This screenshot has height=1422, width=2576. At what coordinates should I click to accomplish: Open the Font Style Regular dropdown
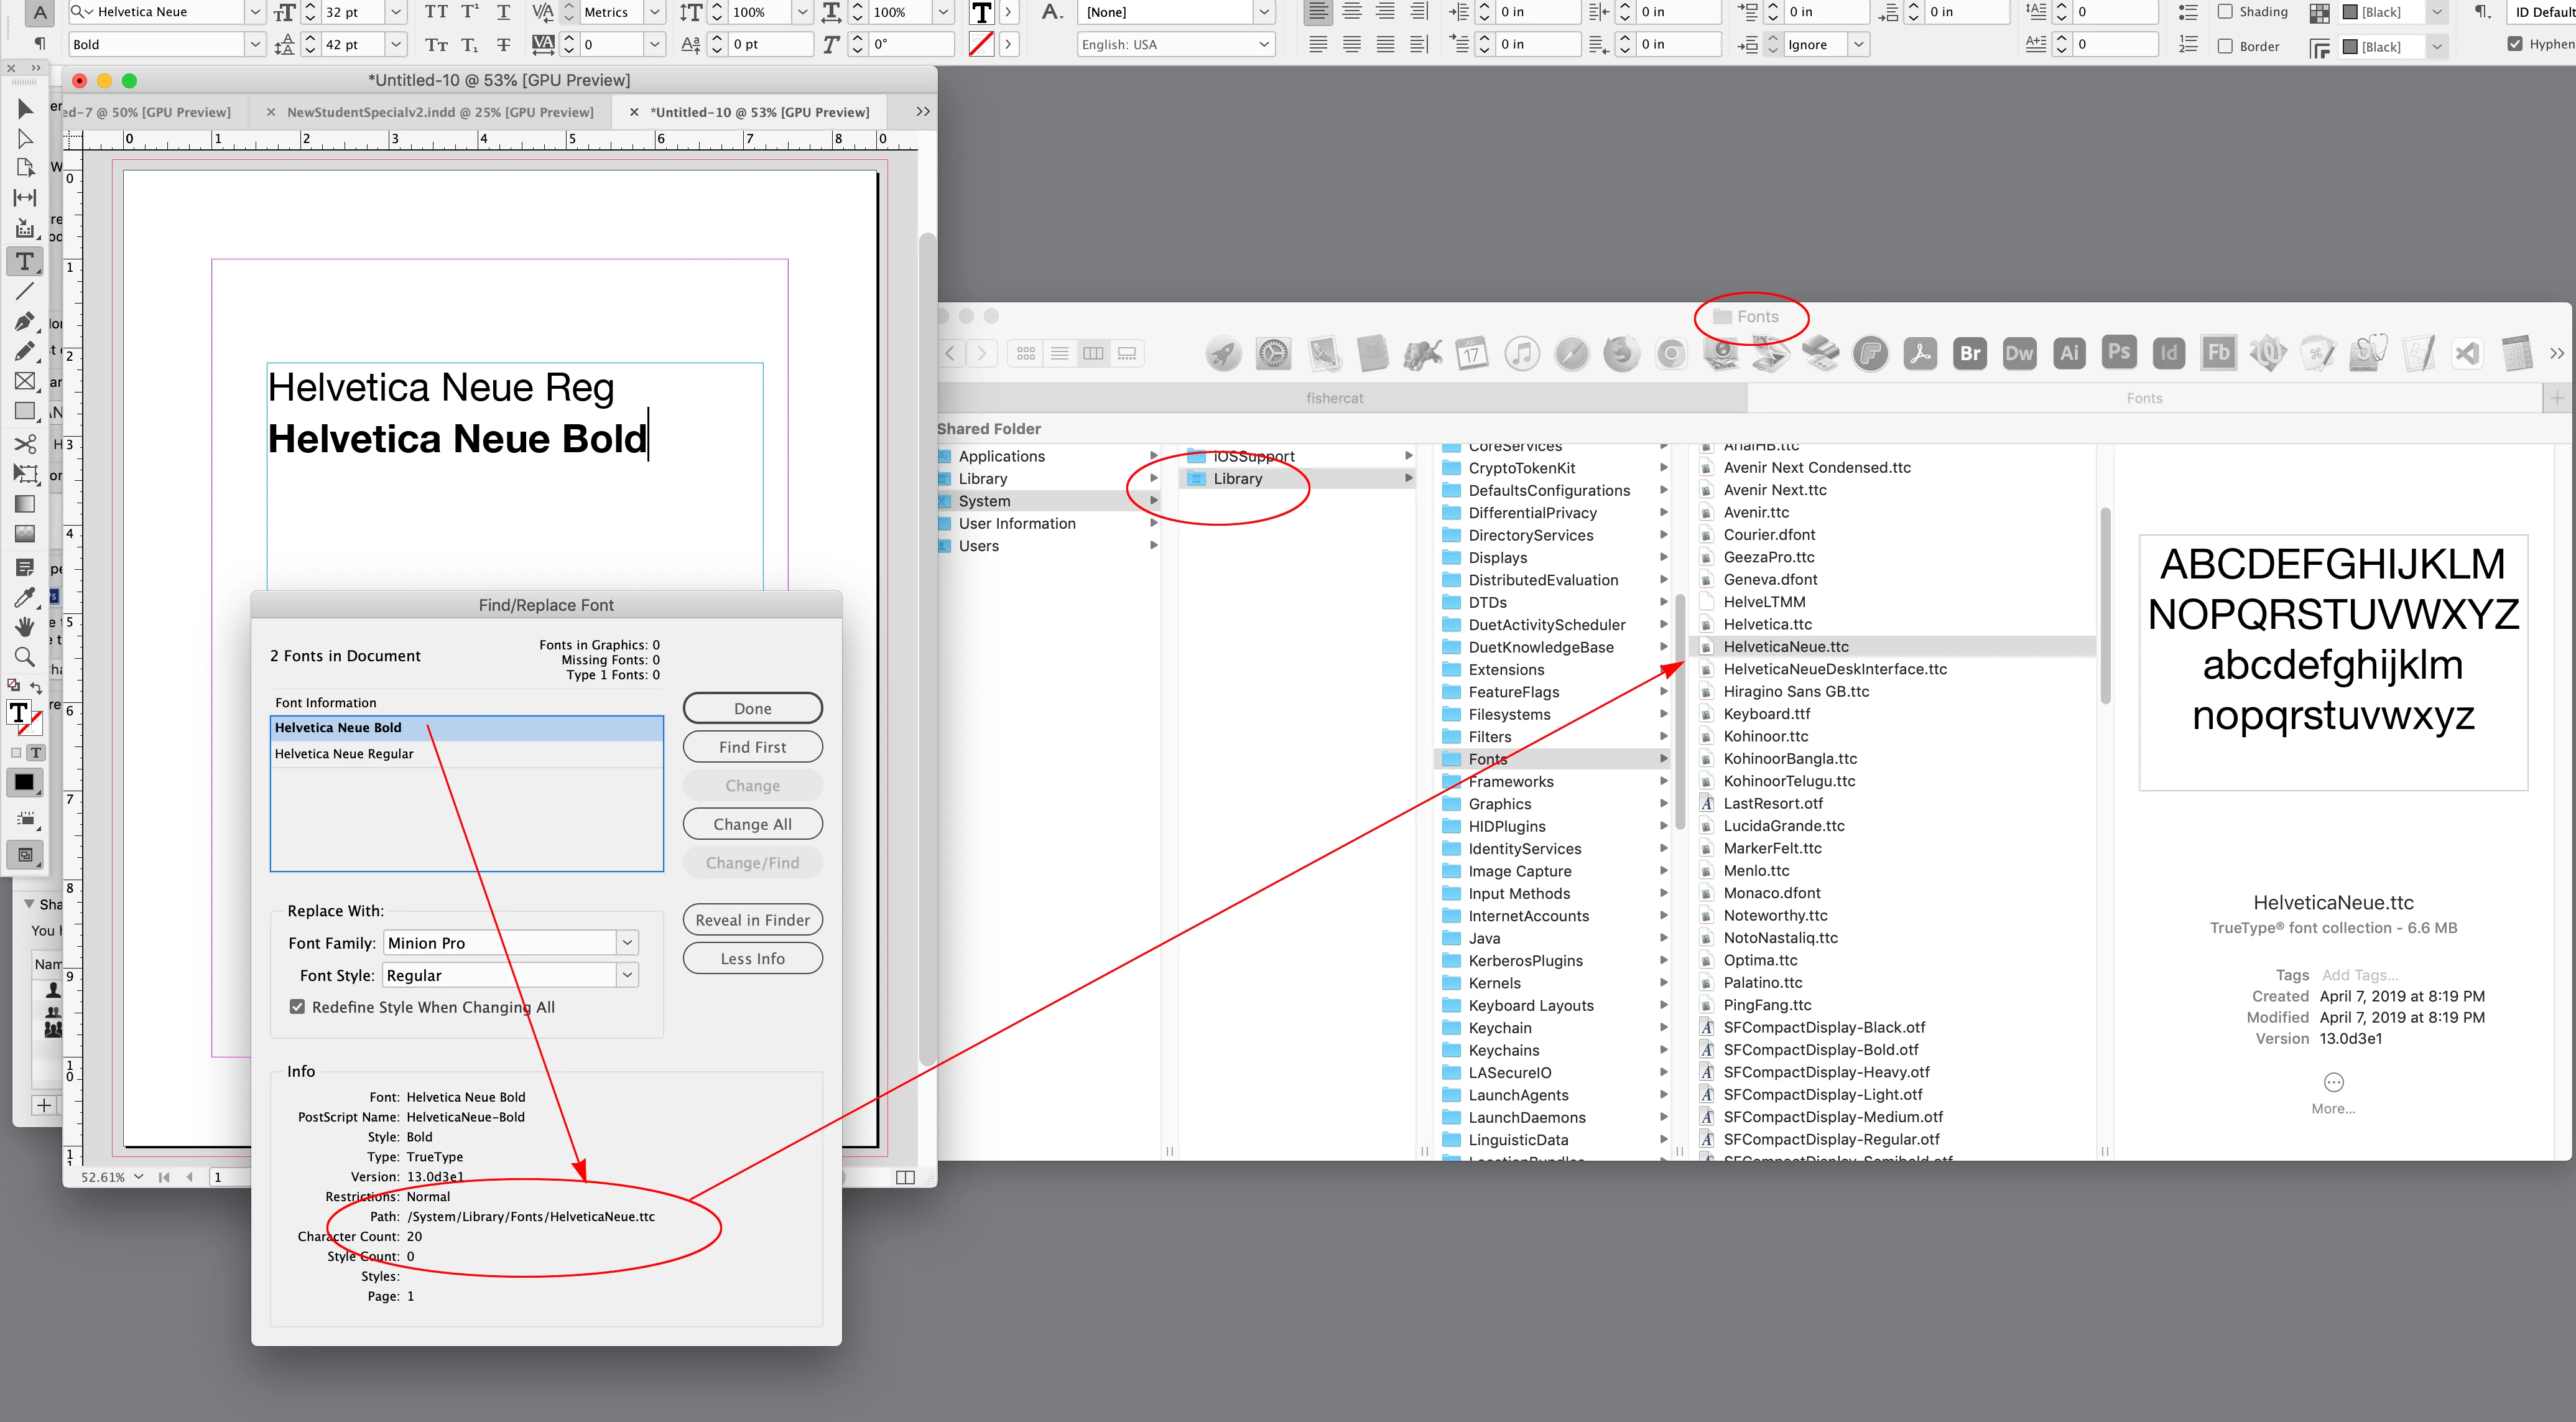(627, 975)
